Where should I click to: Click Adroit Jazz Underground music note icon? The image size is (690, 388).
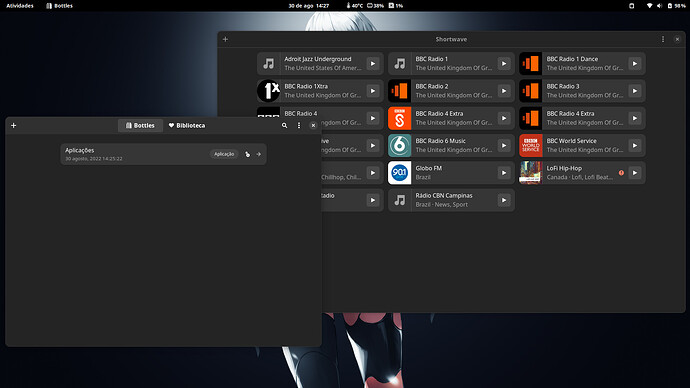268,64
